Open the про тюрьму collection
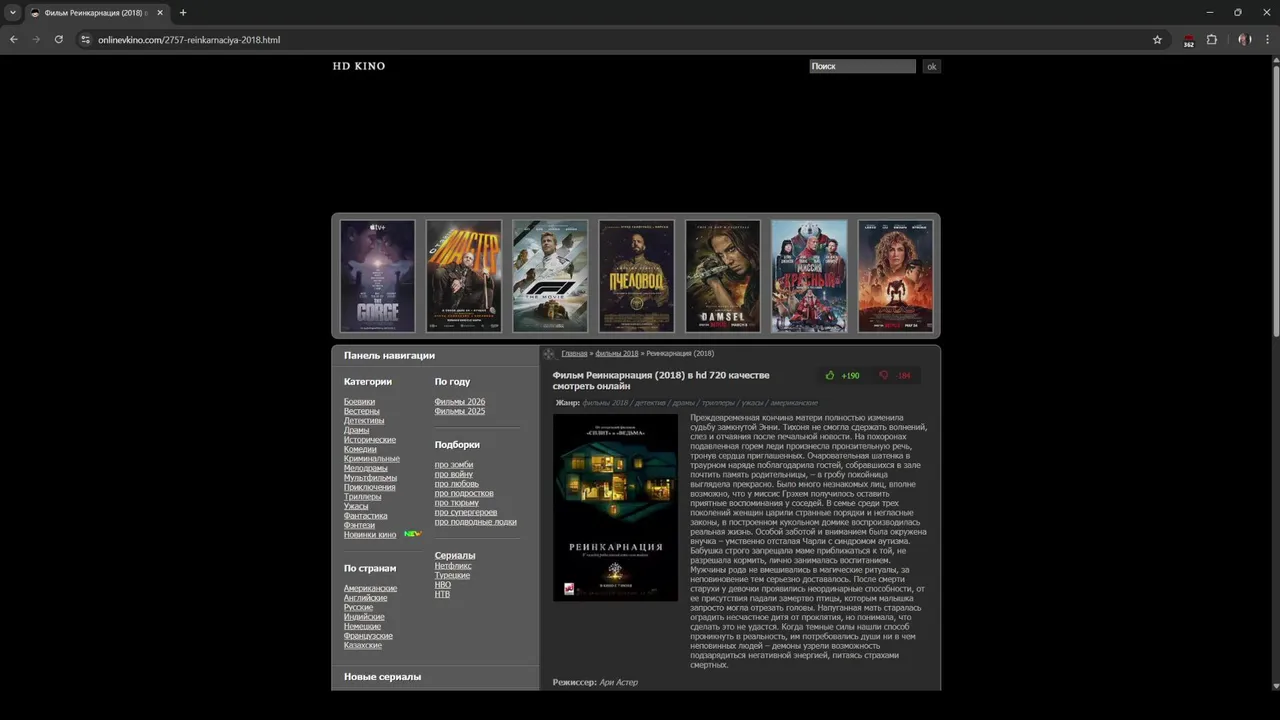Image resolution: width=1280 pixels, height=720 pixels. tap(457, 503)
